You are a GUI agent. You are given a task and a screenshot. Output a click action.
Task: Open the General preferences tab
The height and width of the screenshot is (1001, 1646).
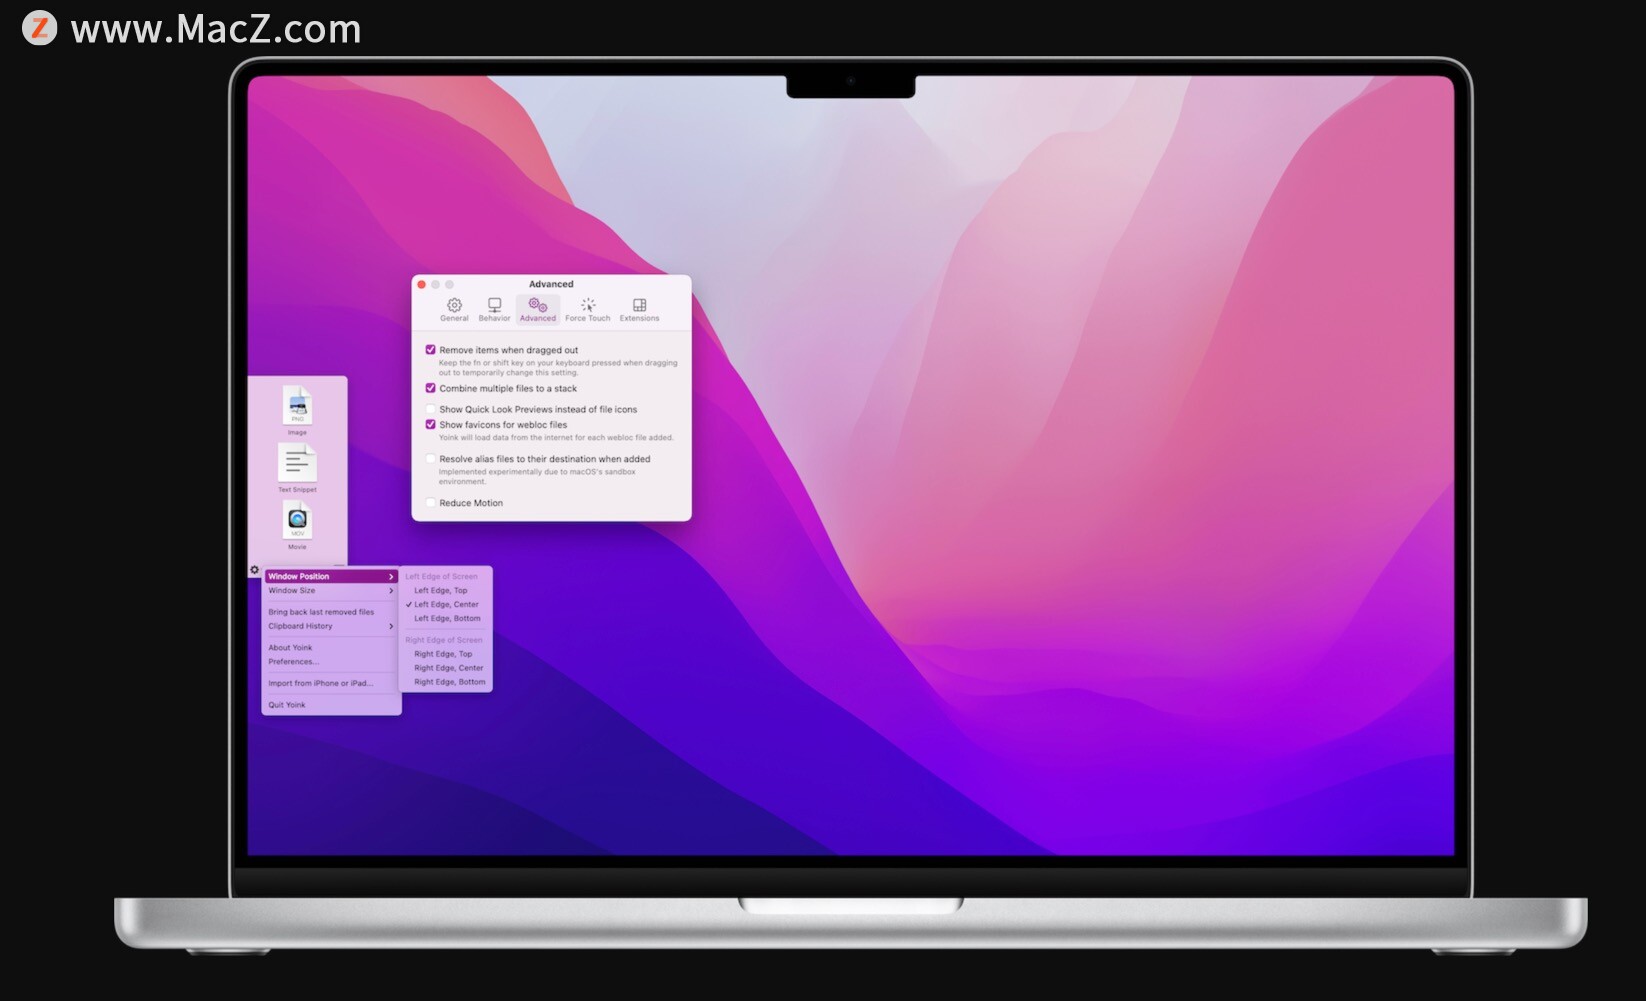454,309
